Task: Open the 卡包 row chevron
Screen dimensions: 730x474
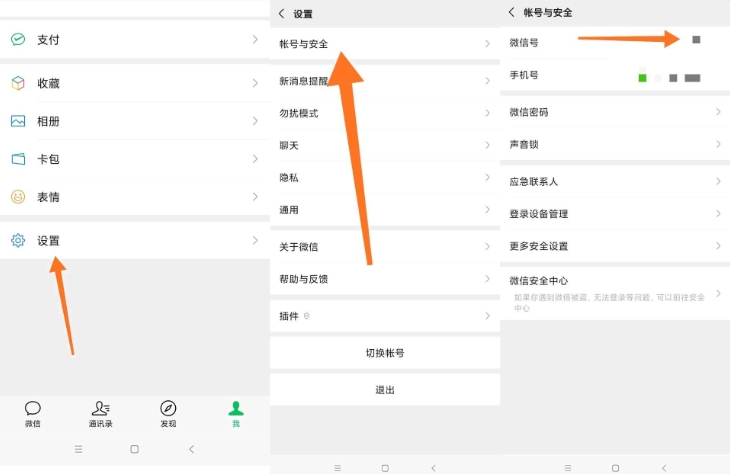Action: 255,159
